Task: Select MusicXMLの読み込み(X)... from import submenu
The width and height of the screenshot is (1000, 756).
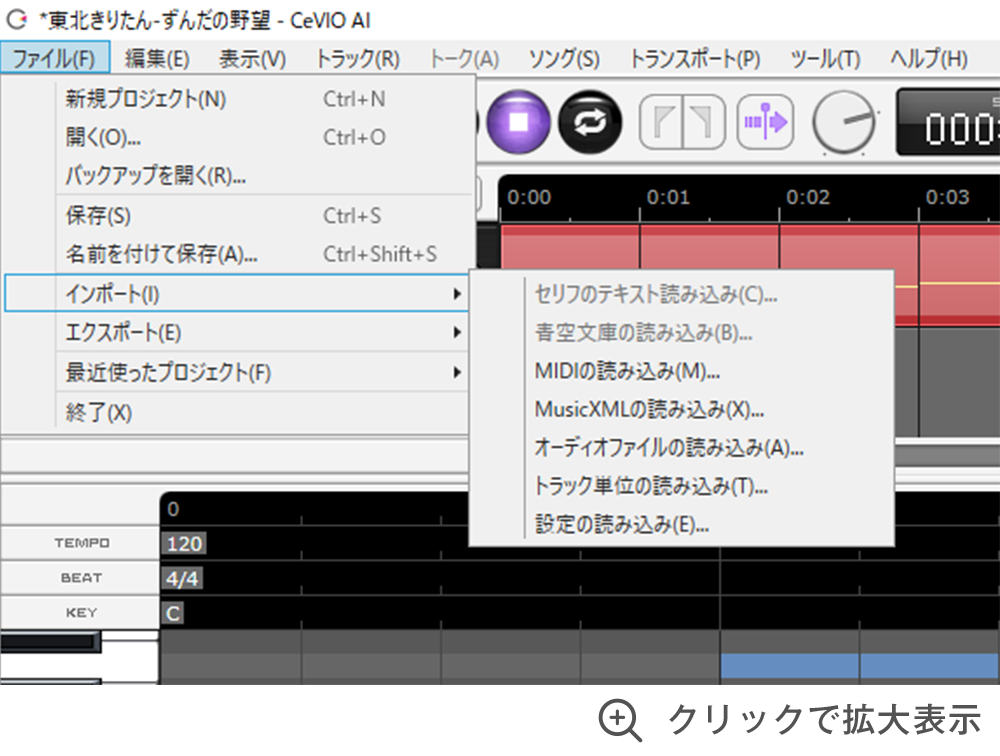Action: pos(681,409)
